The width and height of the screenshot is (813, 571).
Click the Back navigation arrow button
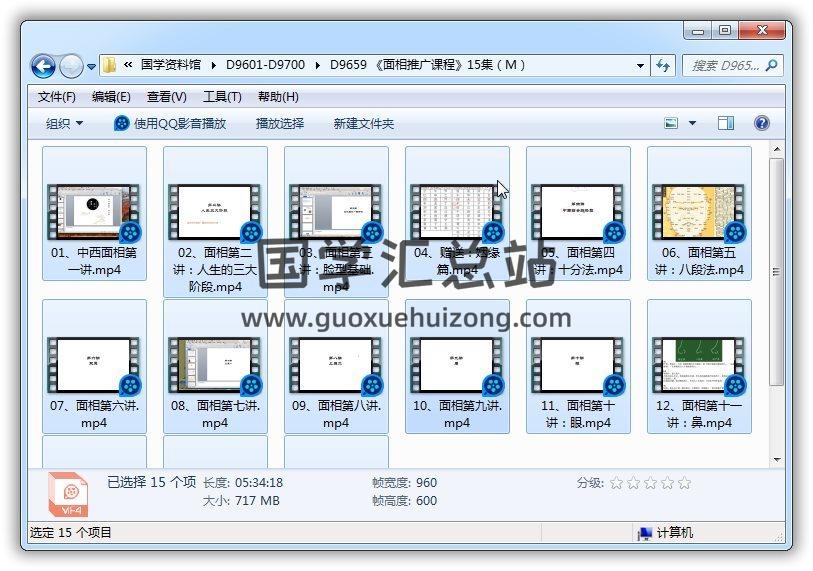point(43,67)
